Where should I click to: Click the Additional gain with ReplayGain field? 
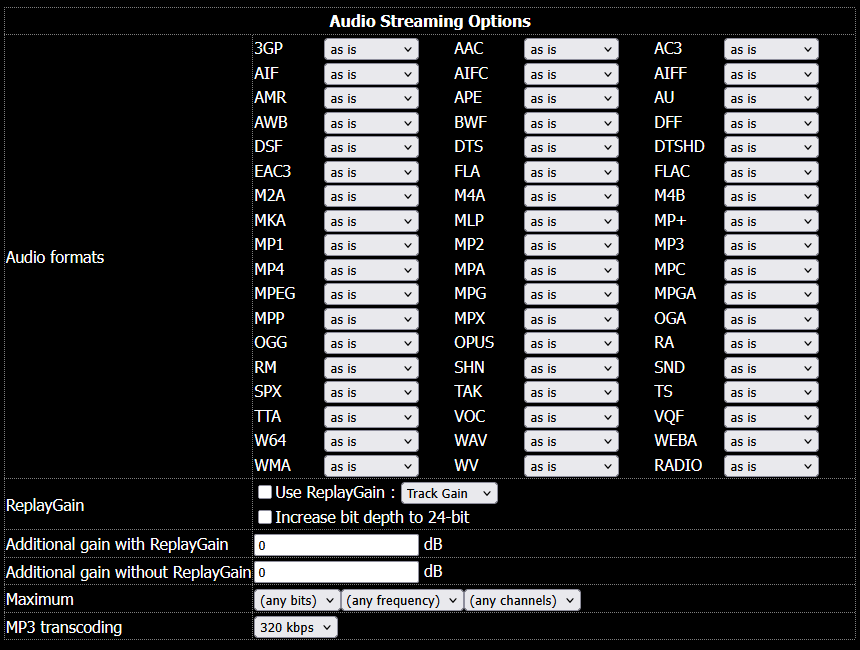coord(336,545)
